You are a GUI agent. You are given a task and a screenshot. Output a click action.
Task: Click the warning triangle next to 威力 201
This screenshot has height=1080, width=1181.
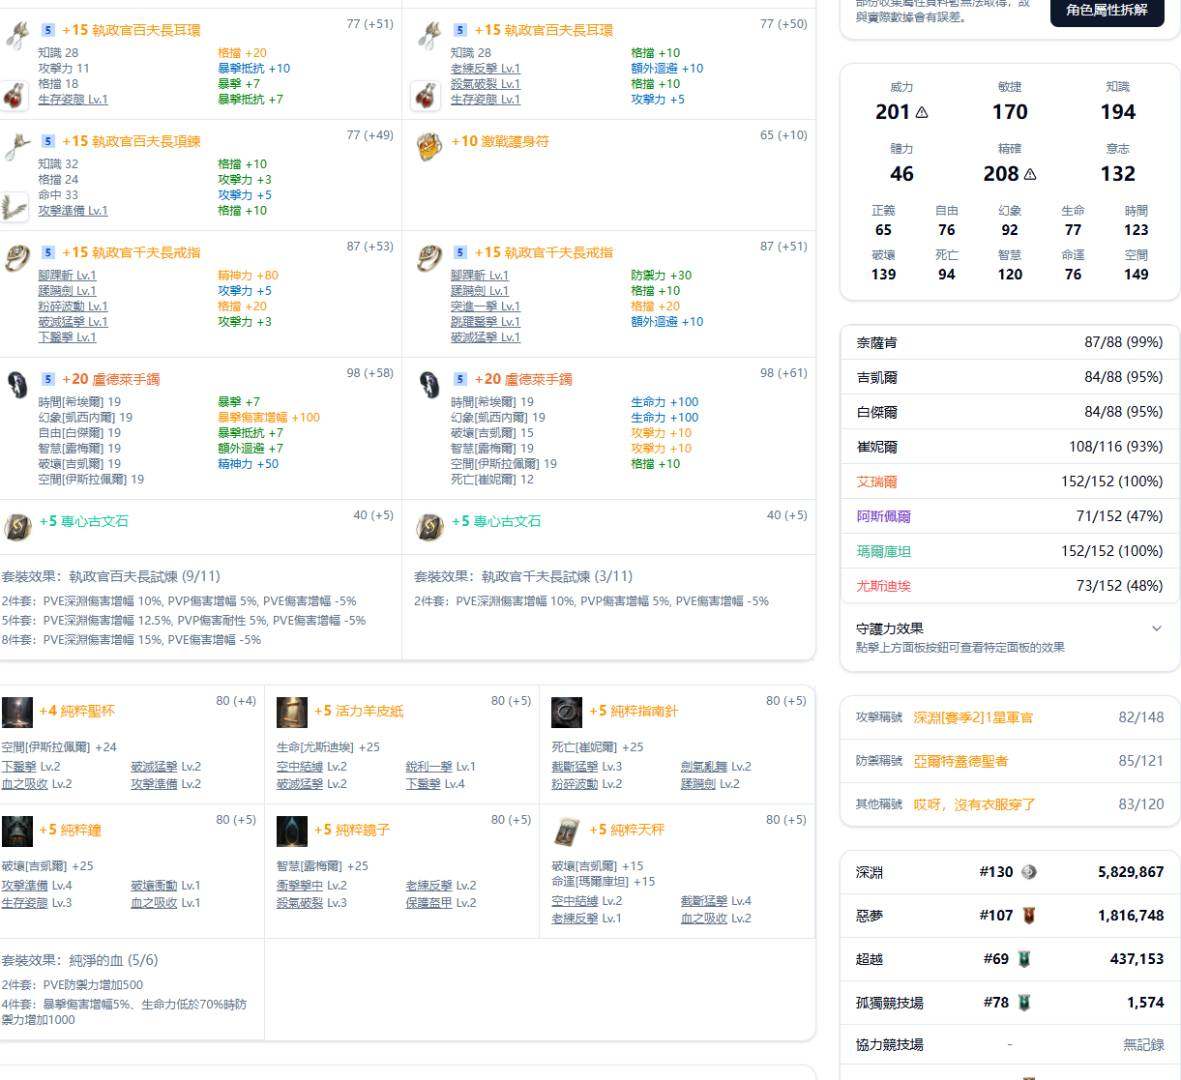922,113
